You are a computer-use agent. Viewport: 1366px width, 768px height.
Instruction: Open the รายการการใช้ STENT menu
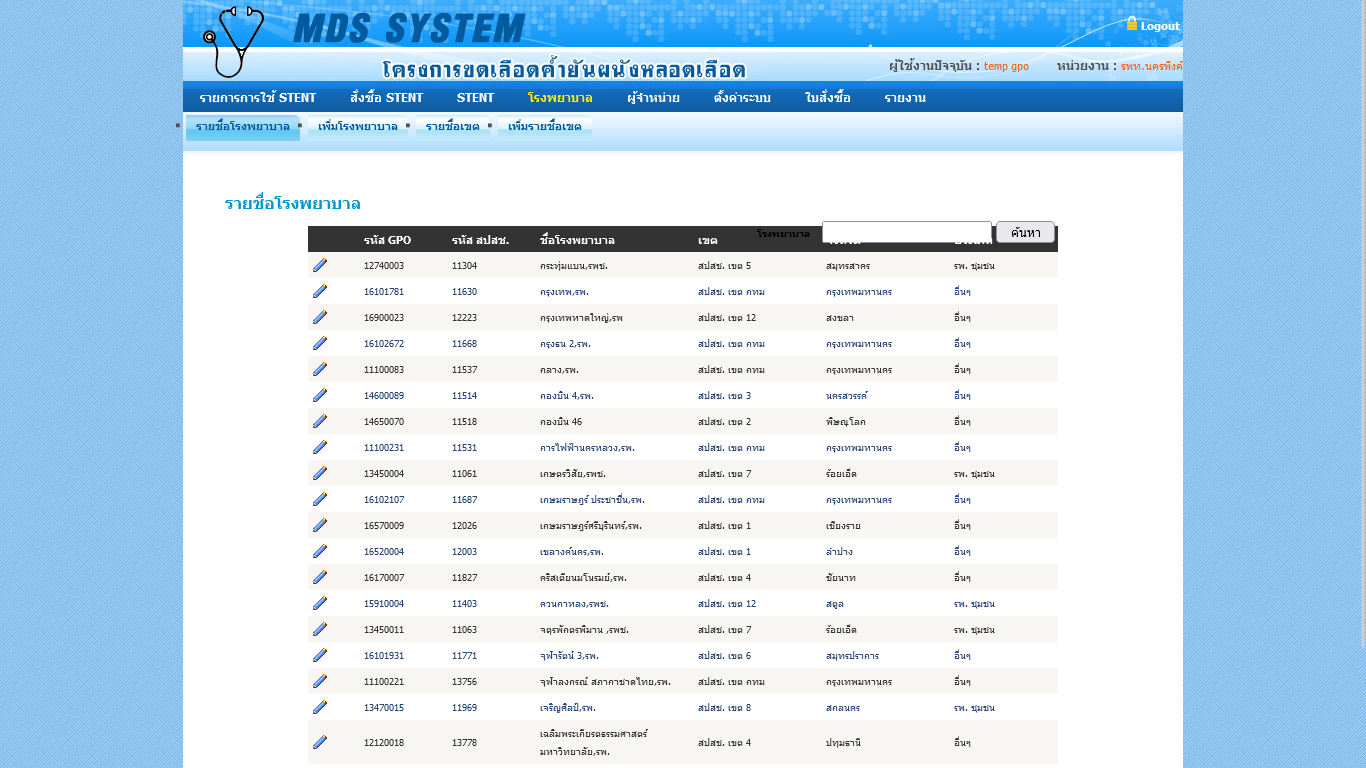click(x=257, y=98)
